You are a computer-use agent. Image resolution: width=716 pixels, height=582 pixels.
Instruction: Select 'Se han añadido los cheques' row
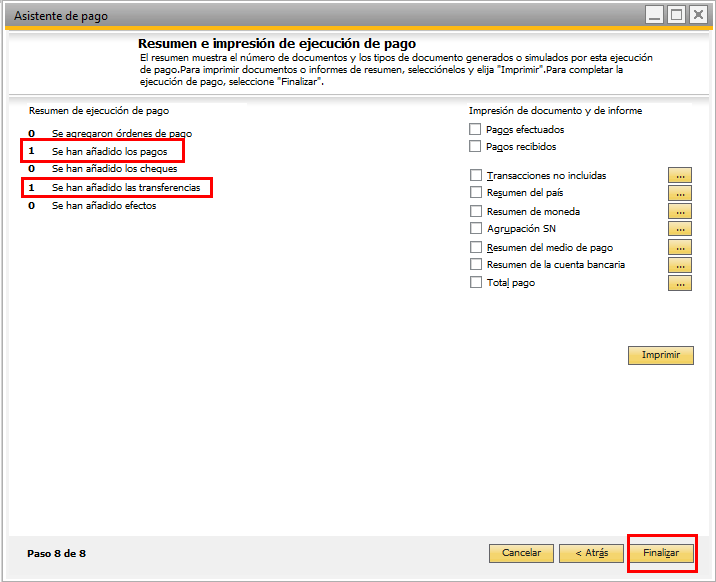(103, 168)
